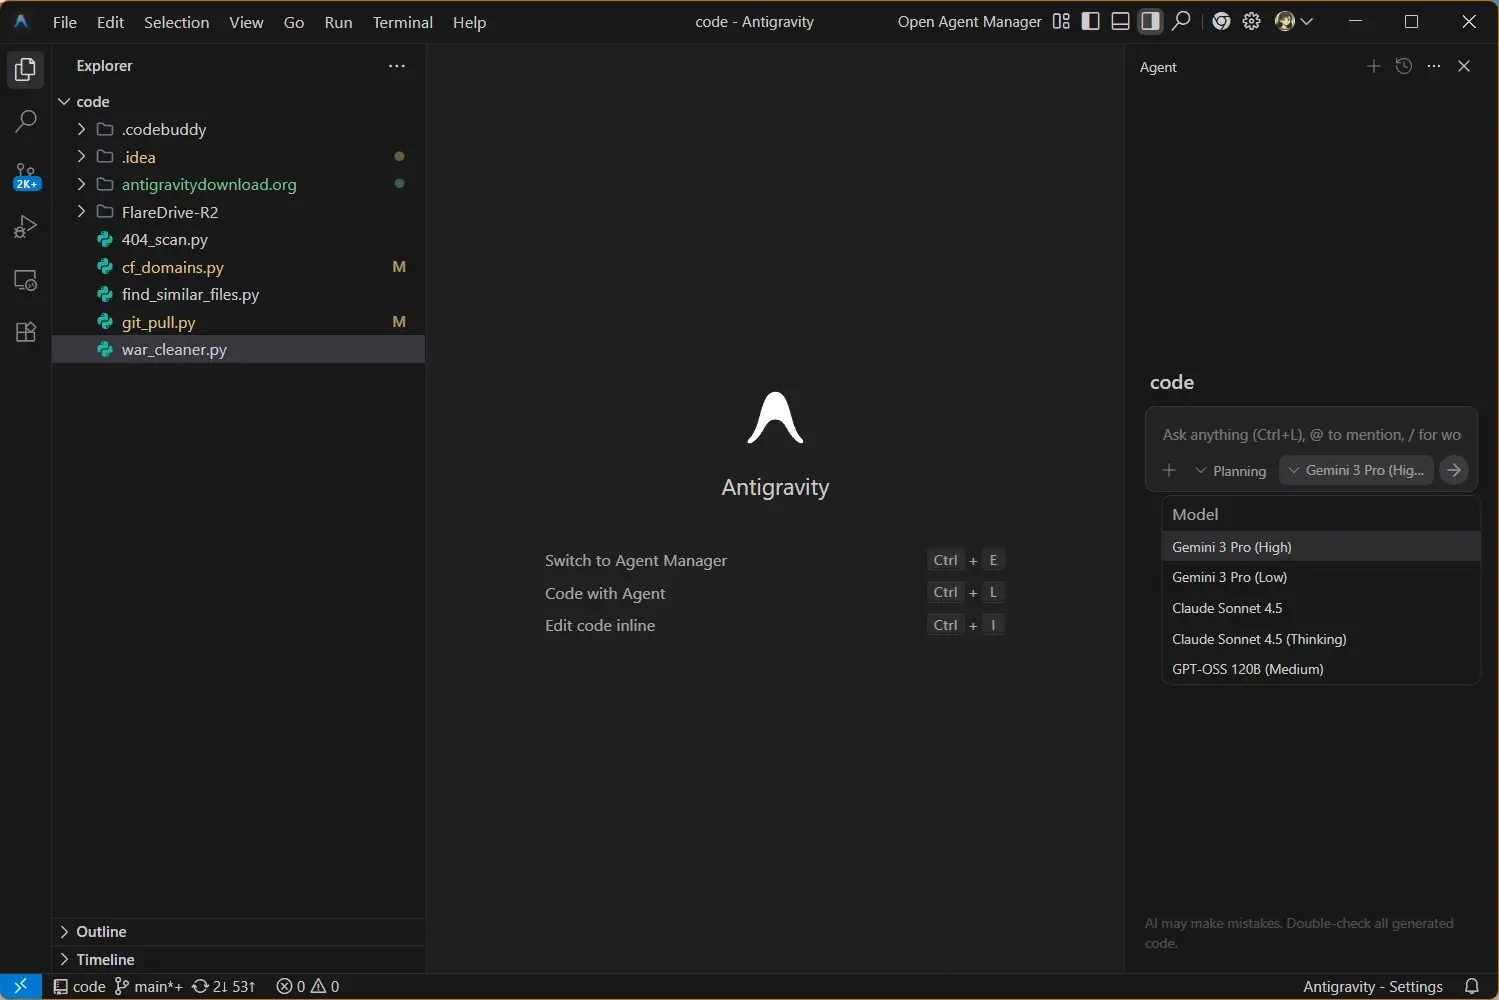Click Code with Agent shortcut
Screen dimensions: 1499x1000
pos(605,594)
